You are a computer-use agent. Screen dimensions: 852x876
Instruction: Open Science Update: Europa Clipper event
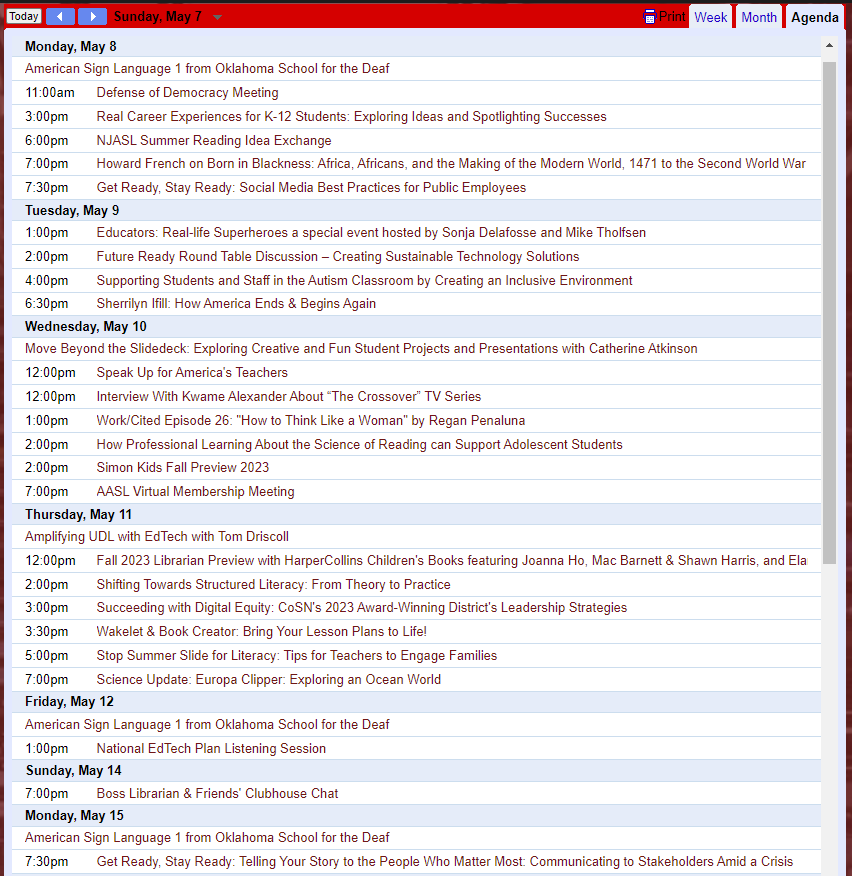coord(269,680)
